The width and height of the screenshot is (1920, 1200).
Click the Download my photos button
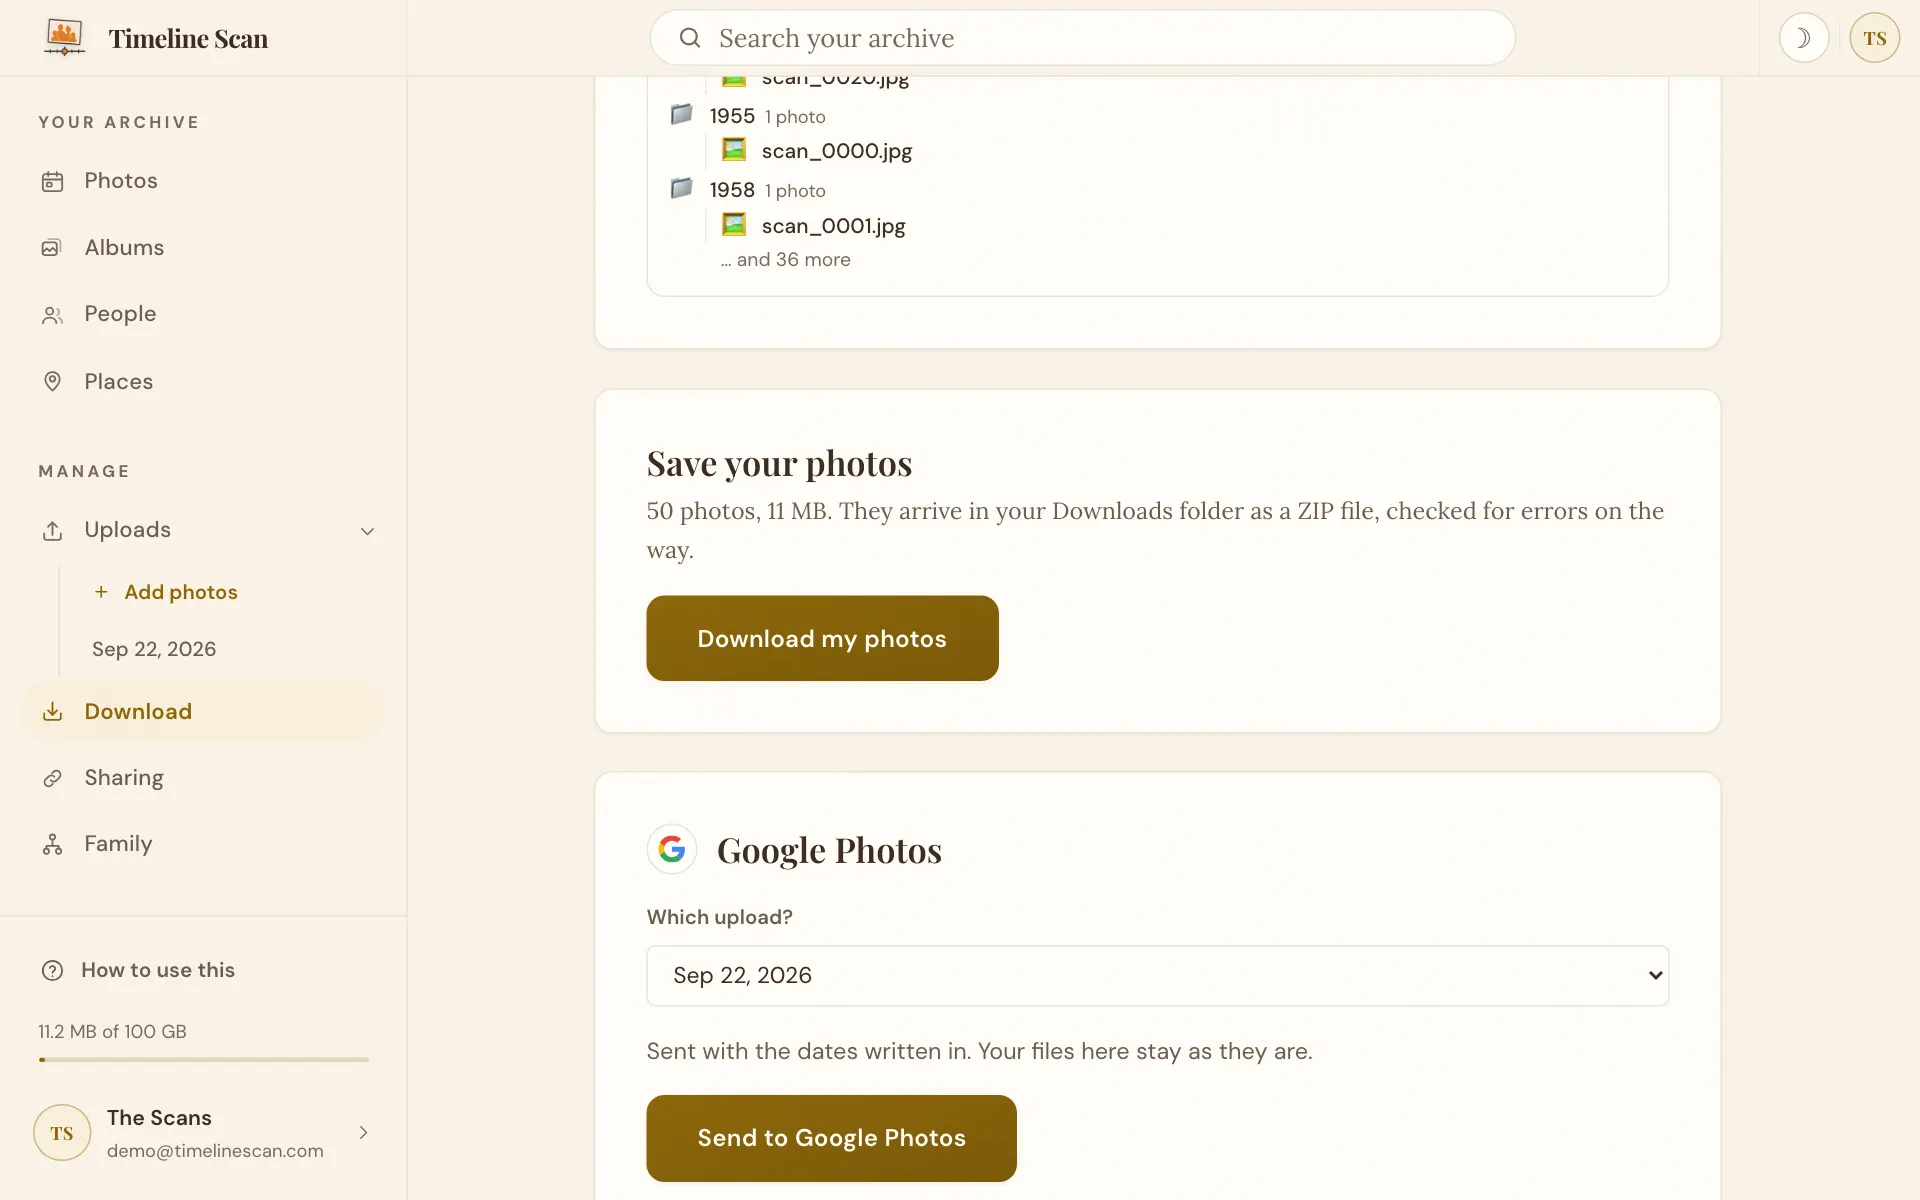[x=822, y=638]
